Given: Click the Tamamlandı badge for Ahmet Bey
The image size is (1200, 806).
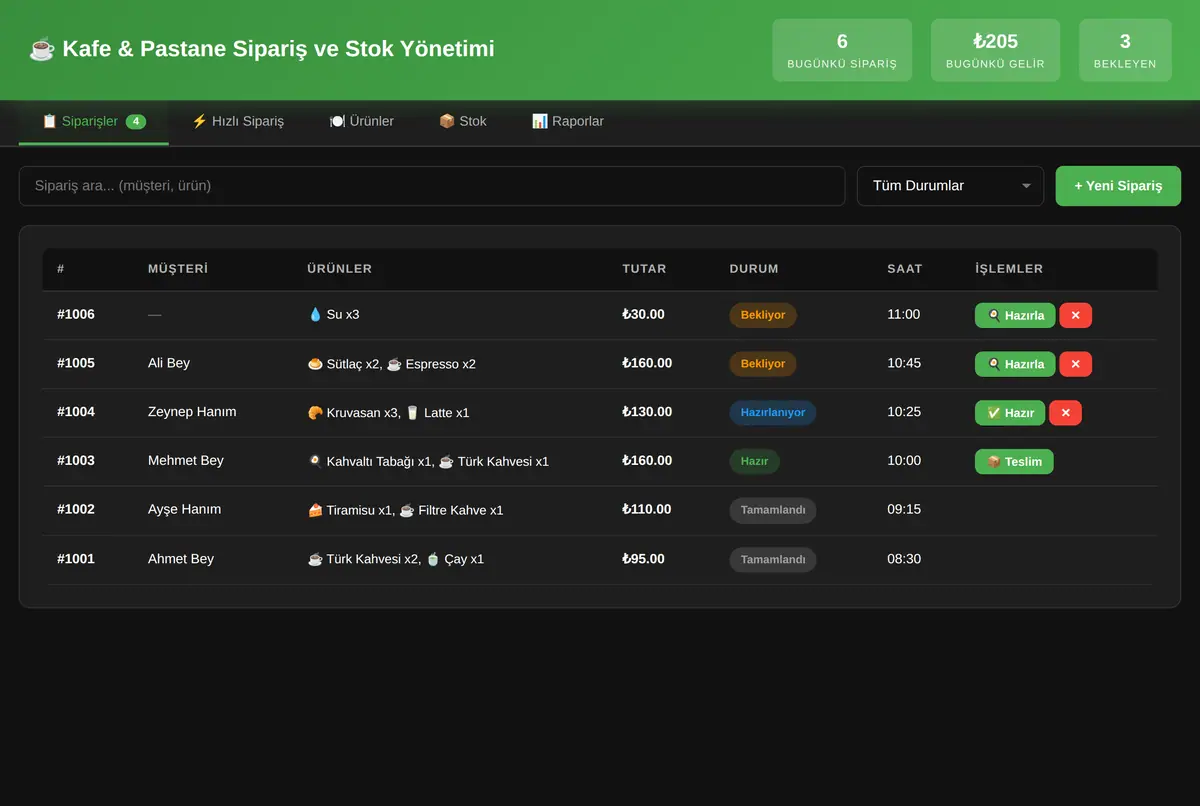Looking at the screenshot, I should coord(773,560).
